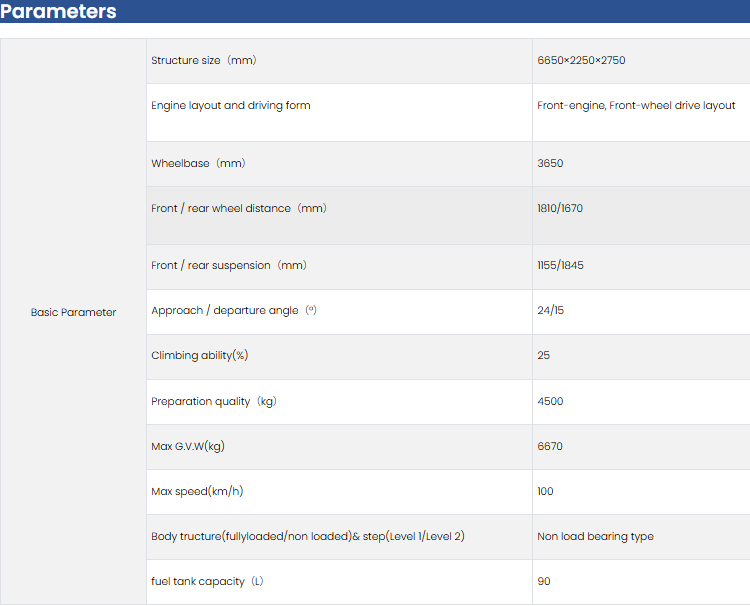Select Engine layout and driving form row

tap(231, 105)
